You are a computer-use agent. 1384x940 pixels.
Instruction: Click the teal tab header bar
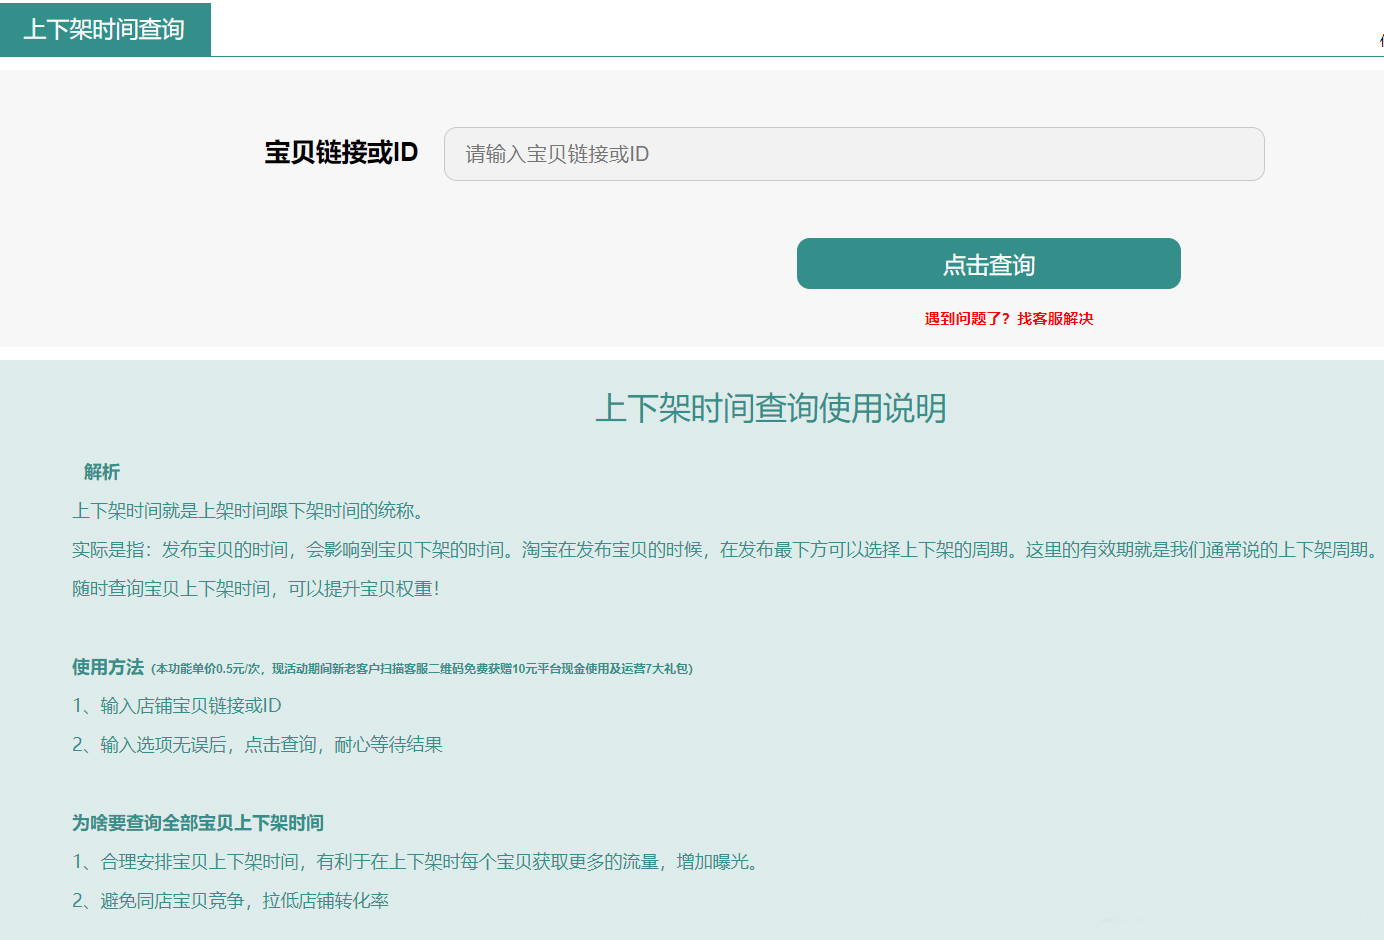tap(104, 30)
